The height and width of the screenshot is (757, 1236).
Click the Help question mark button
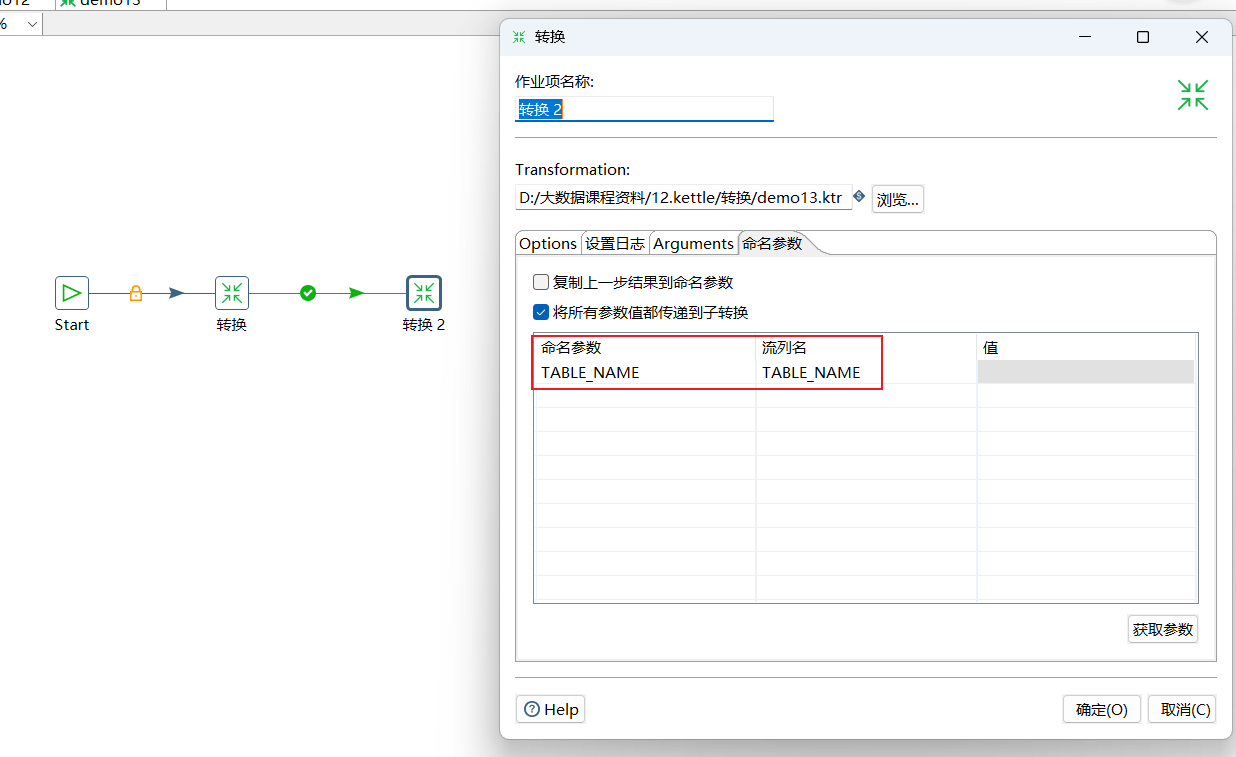[549, 709]
